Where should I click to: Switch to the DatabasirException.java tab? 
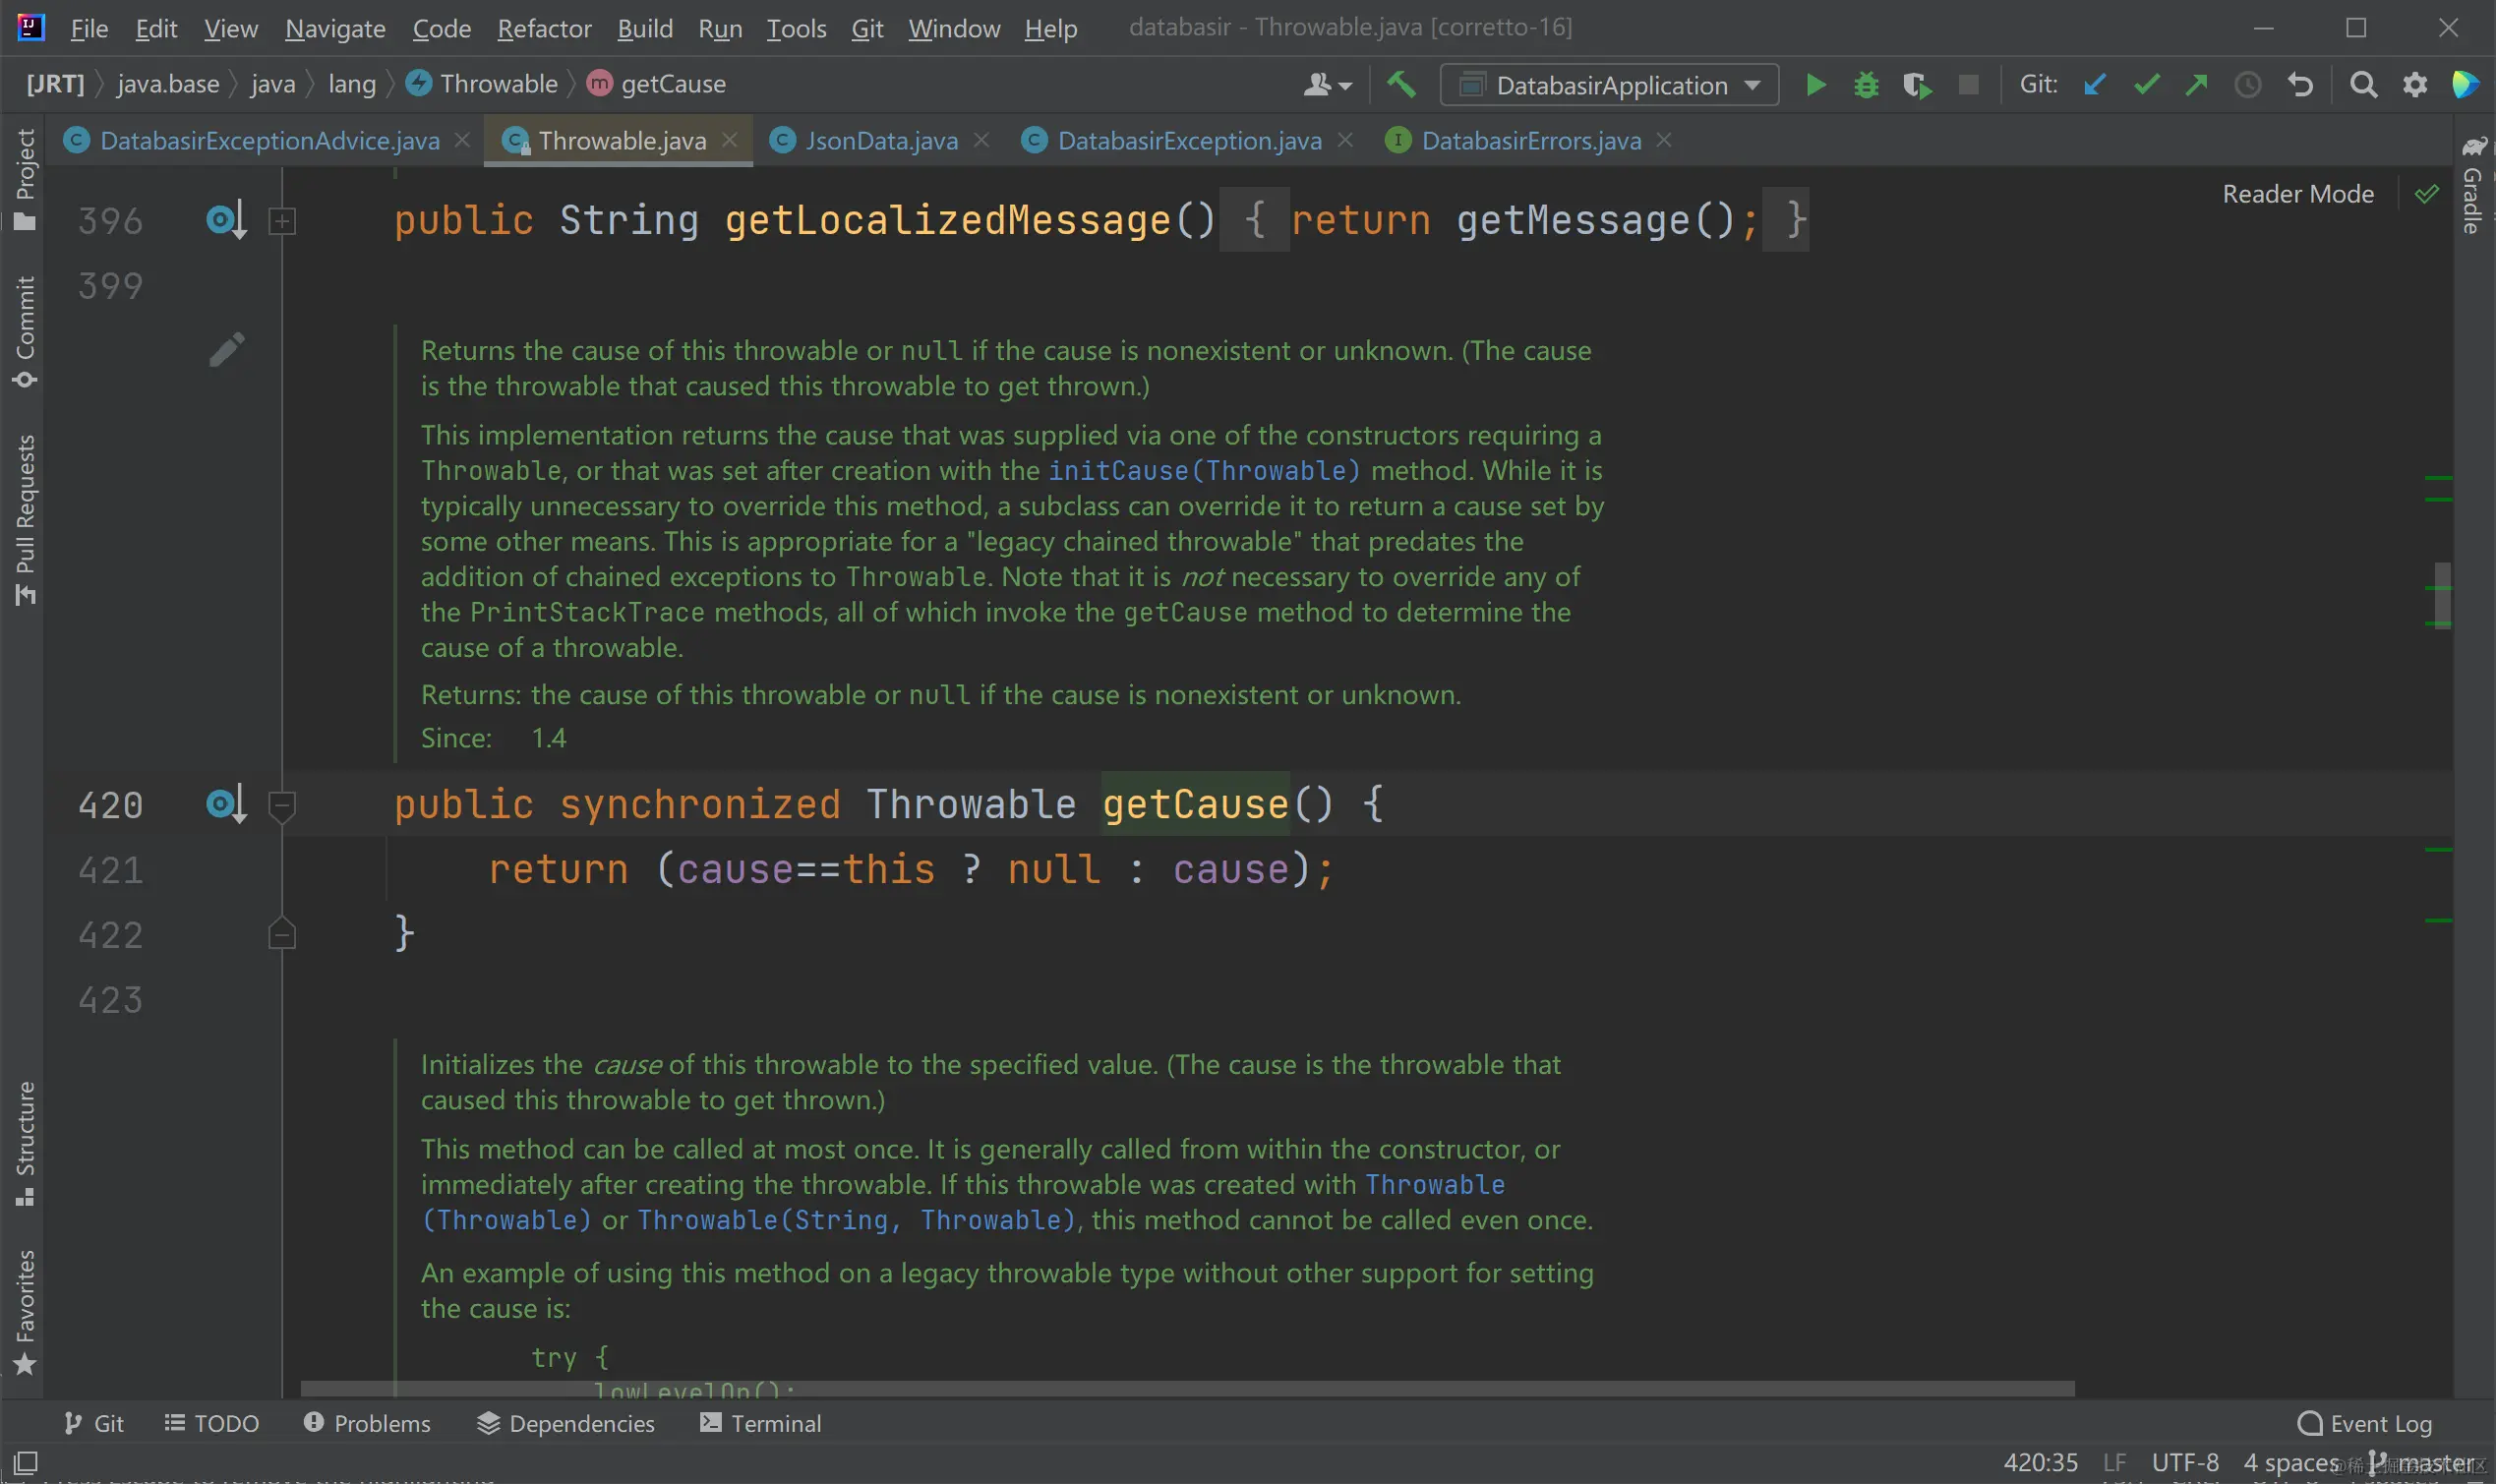pos(1188,141)
